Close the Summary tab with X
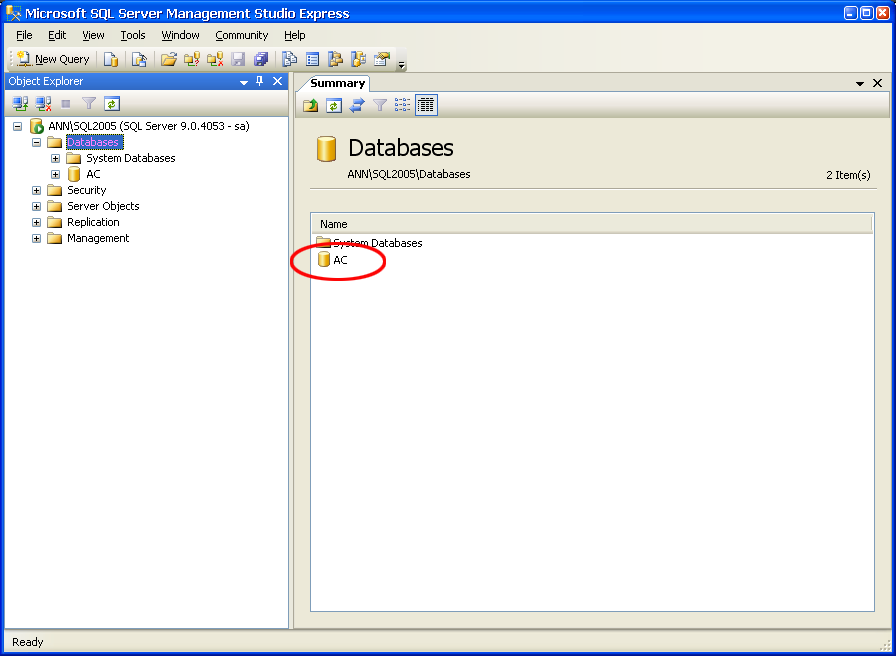The image size is (896, 656). 877,83
